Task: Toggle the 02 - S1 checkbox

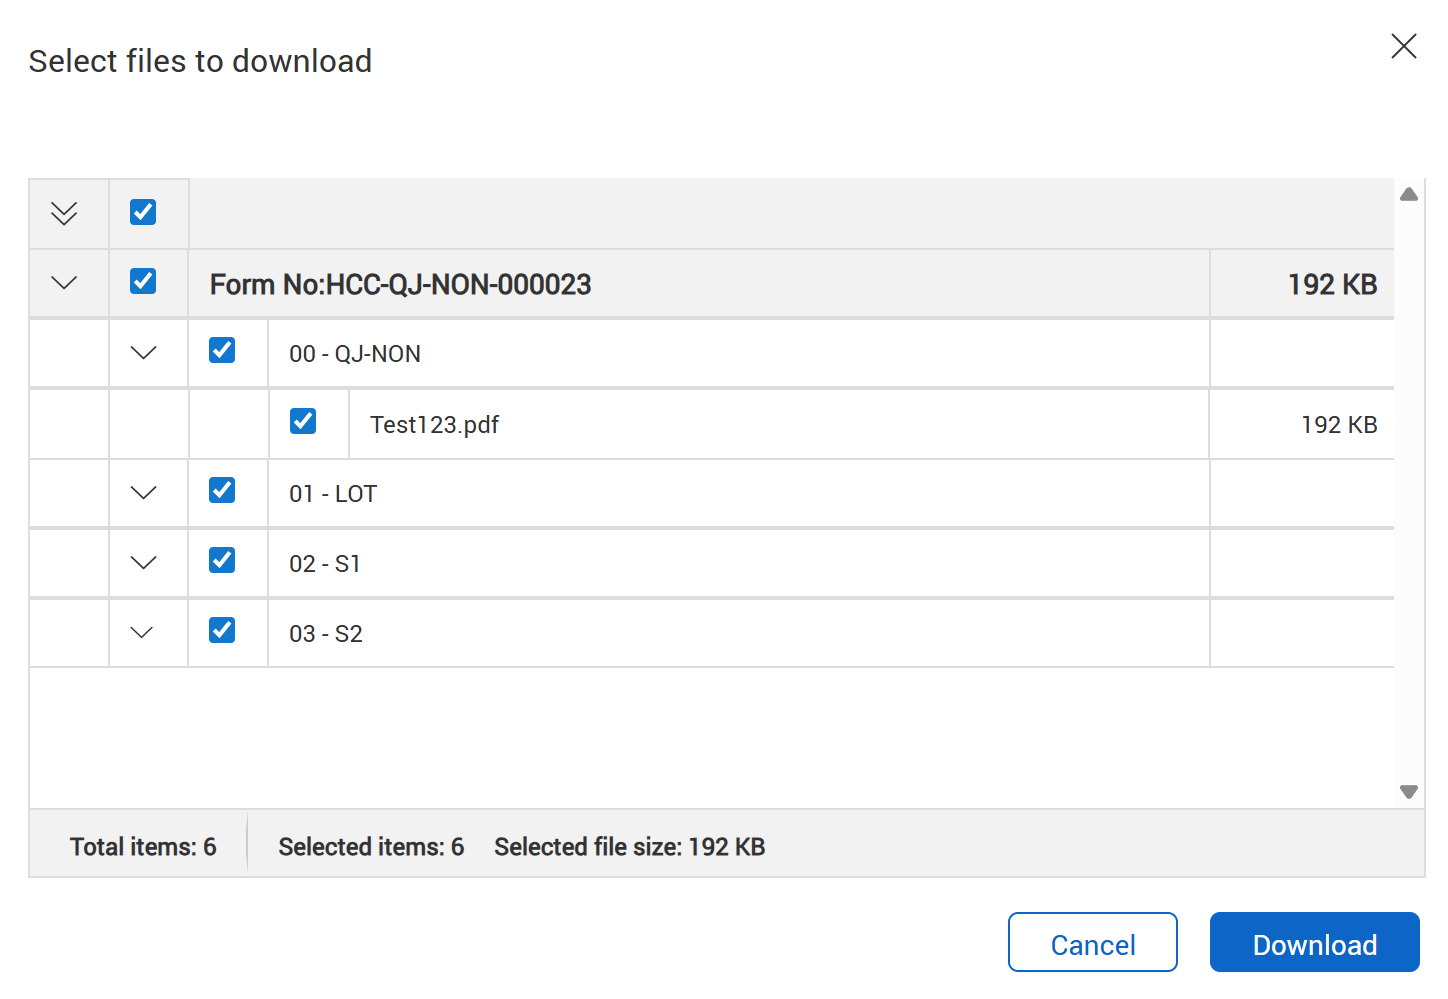Action: 222,560
